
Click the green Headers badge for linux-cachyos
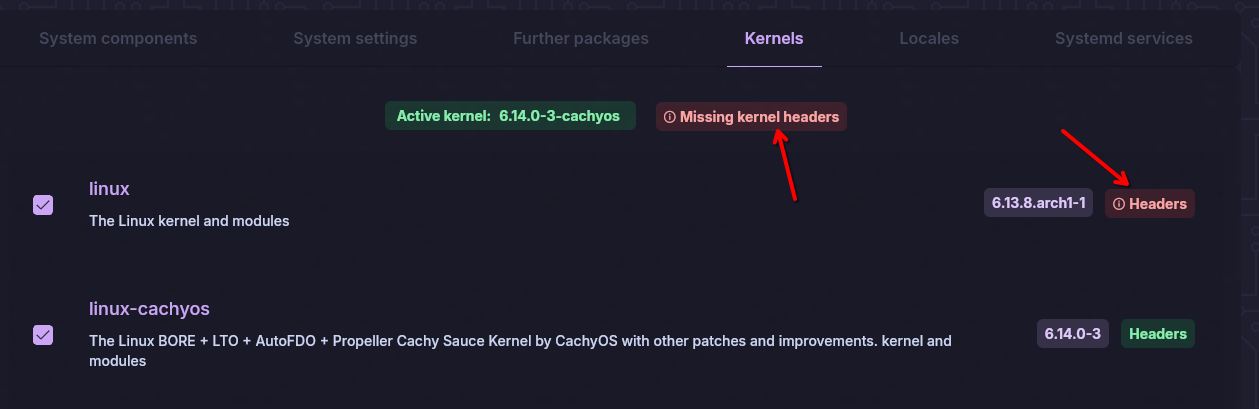click(x=1158, y=334)
